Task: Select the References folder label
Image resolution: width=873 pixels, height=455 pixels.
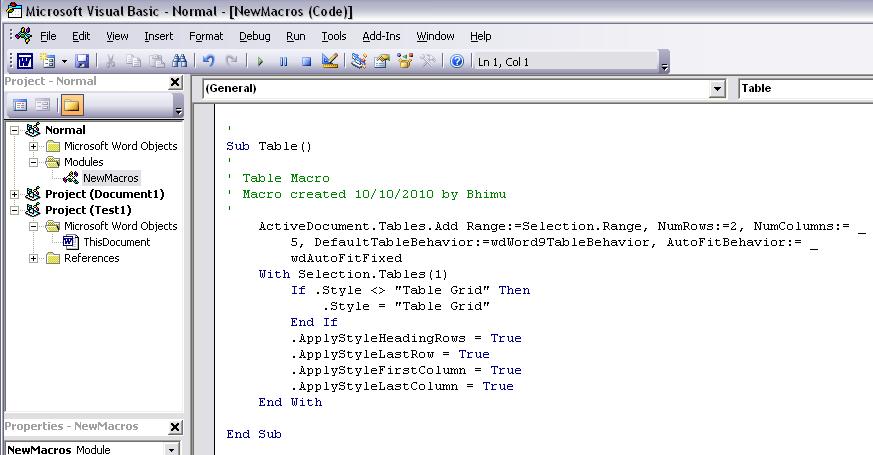Action: click(91, 258)
